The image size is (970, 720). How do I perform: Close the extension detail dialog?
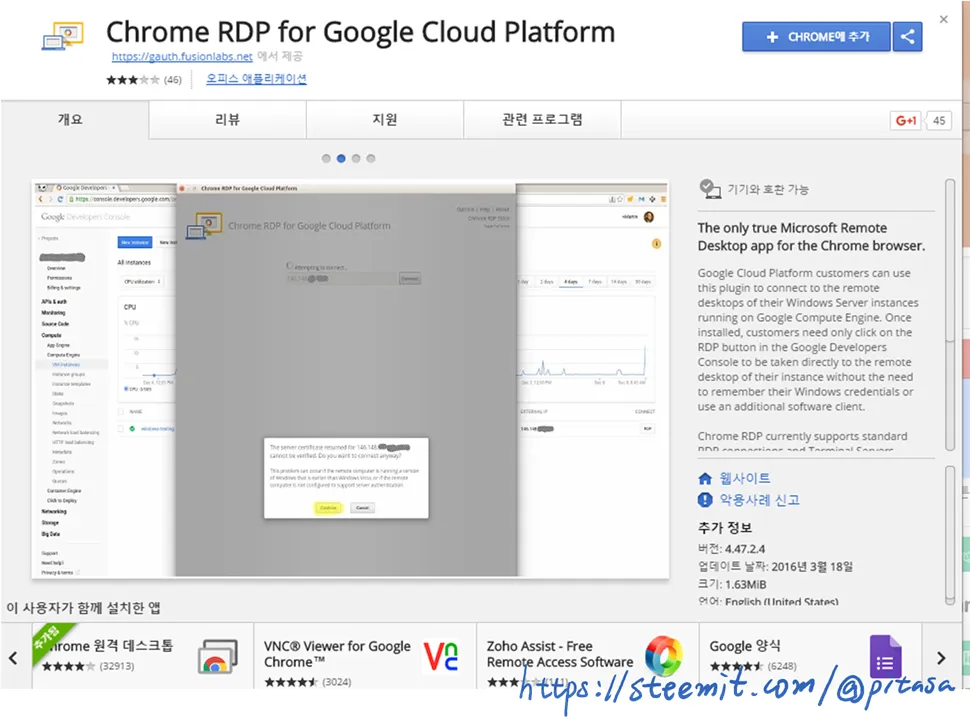[x=943, y=19]
